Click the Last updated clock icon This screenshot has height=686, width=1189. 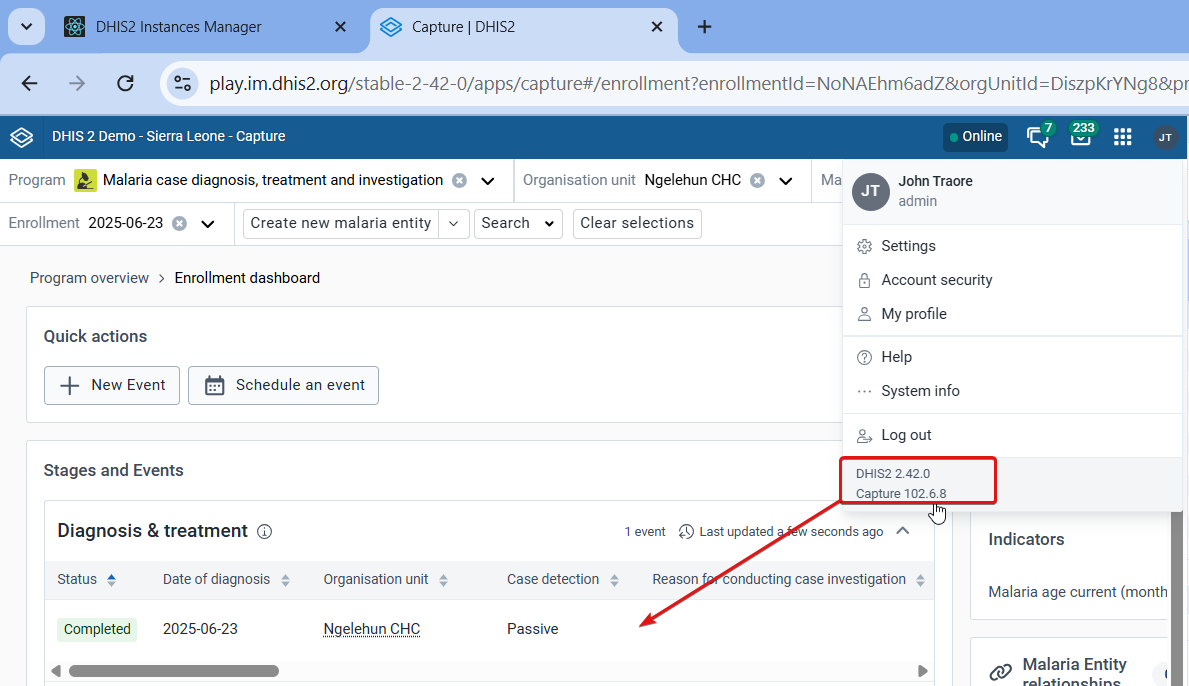pos(686,531)
